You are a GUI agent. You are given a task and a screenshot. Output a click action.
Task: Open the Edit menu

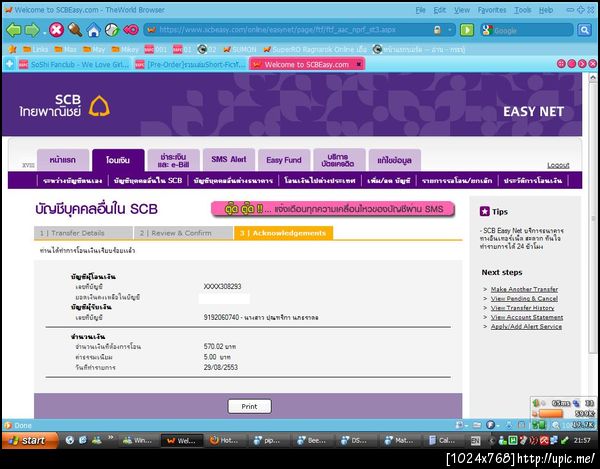click(440, 10)
